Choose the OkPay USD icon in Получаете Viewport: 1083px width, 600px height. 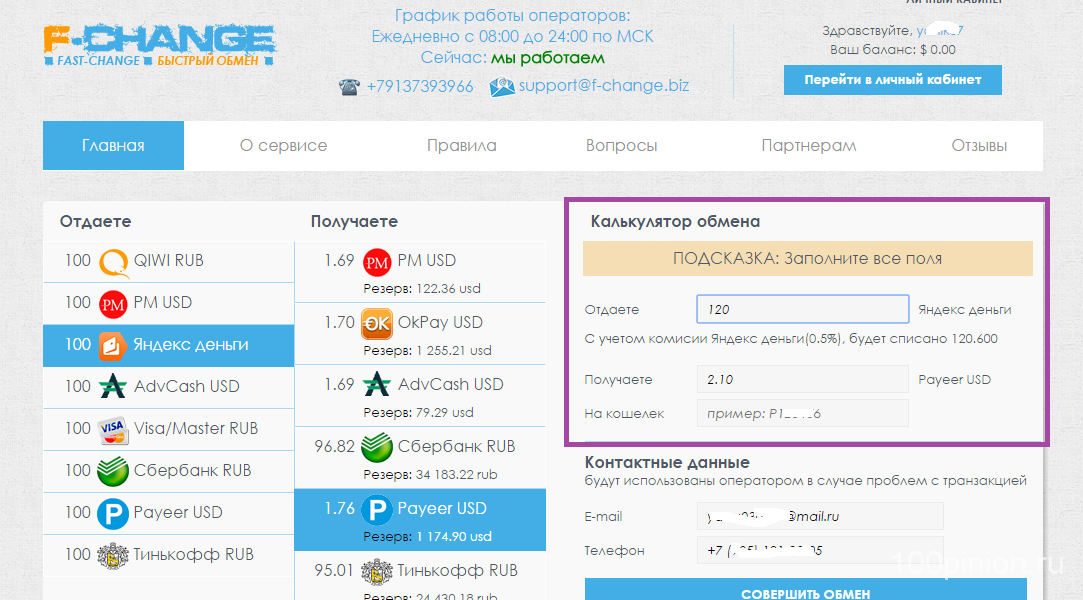pos(377,324)
